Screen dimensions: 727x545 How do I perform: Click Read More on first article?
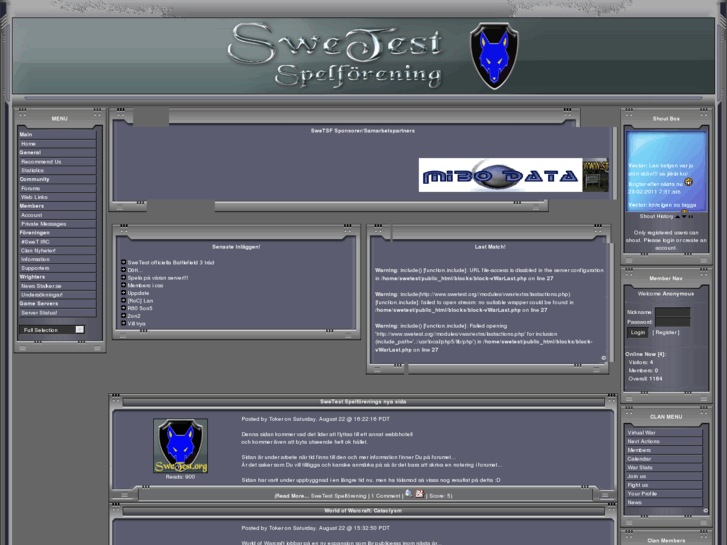pos(291,496)
